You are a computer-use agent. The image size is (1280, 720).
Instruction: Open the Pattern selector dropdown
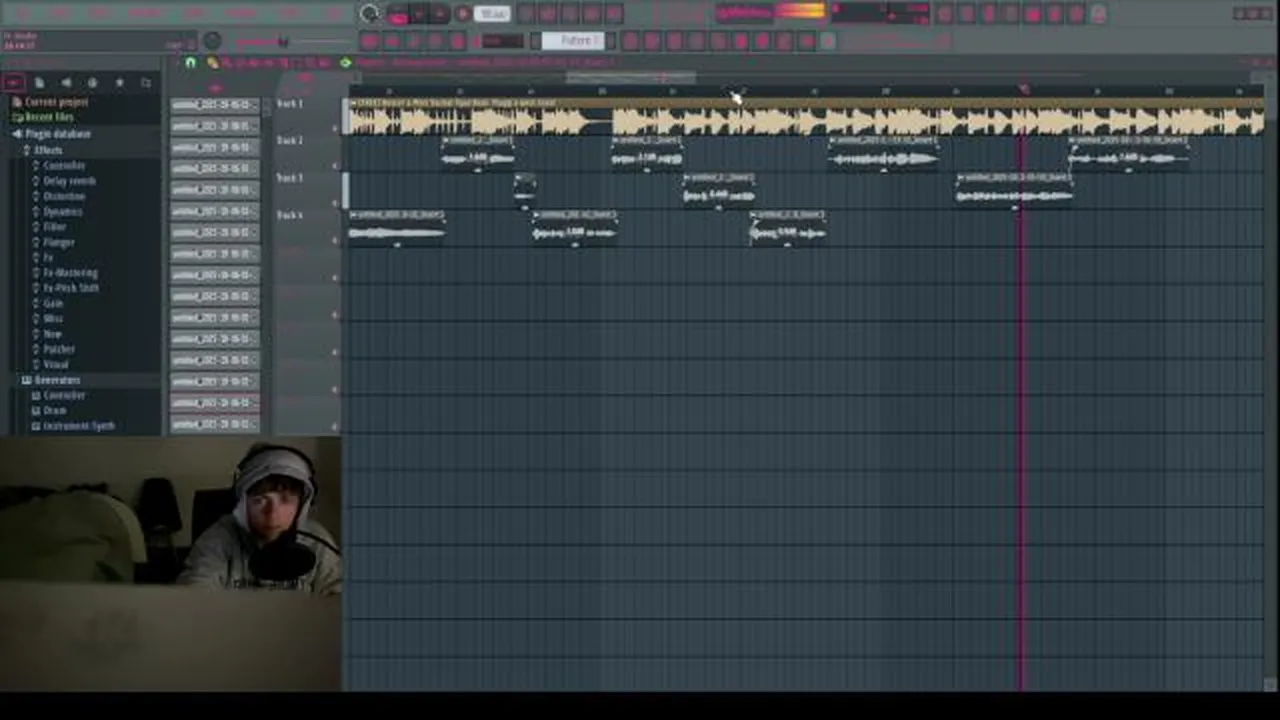tap(575, 41)
